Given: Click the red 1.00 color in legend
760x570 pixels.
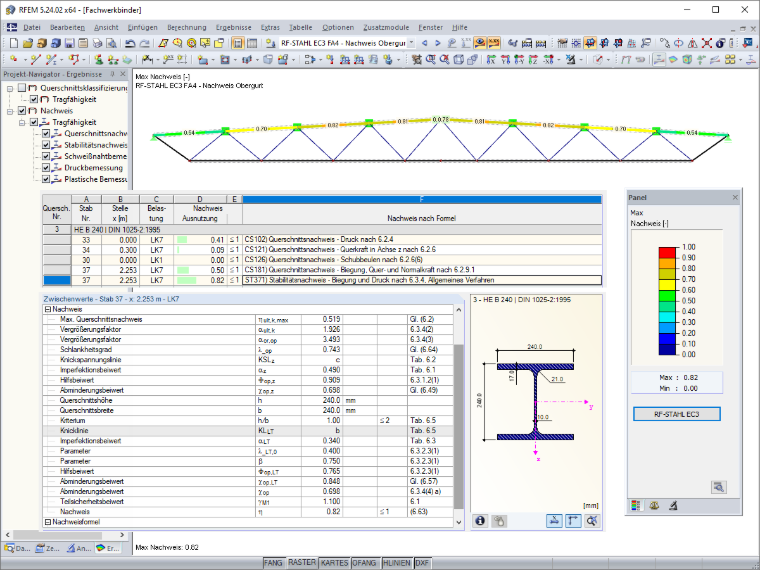Looking at the screenshot, I should pos(667,253).
